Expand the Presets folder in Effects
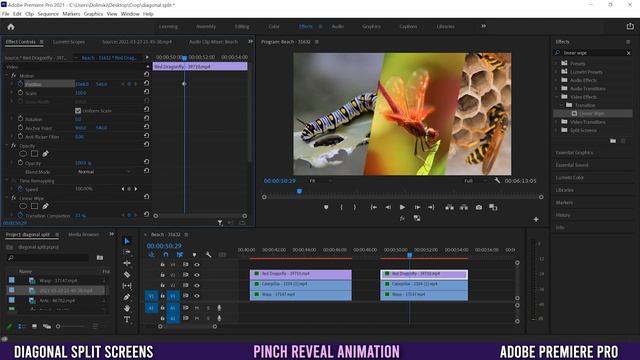This screenshot has width=640, height=360. pos(556,63)
